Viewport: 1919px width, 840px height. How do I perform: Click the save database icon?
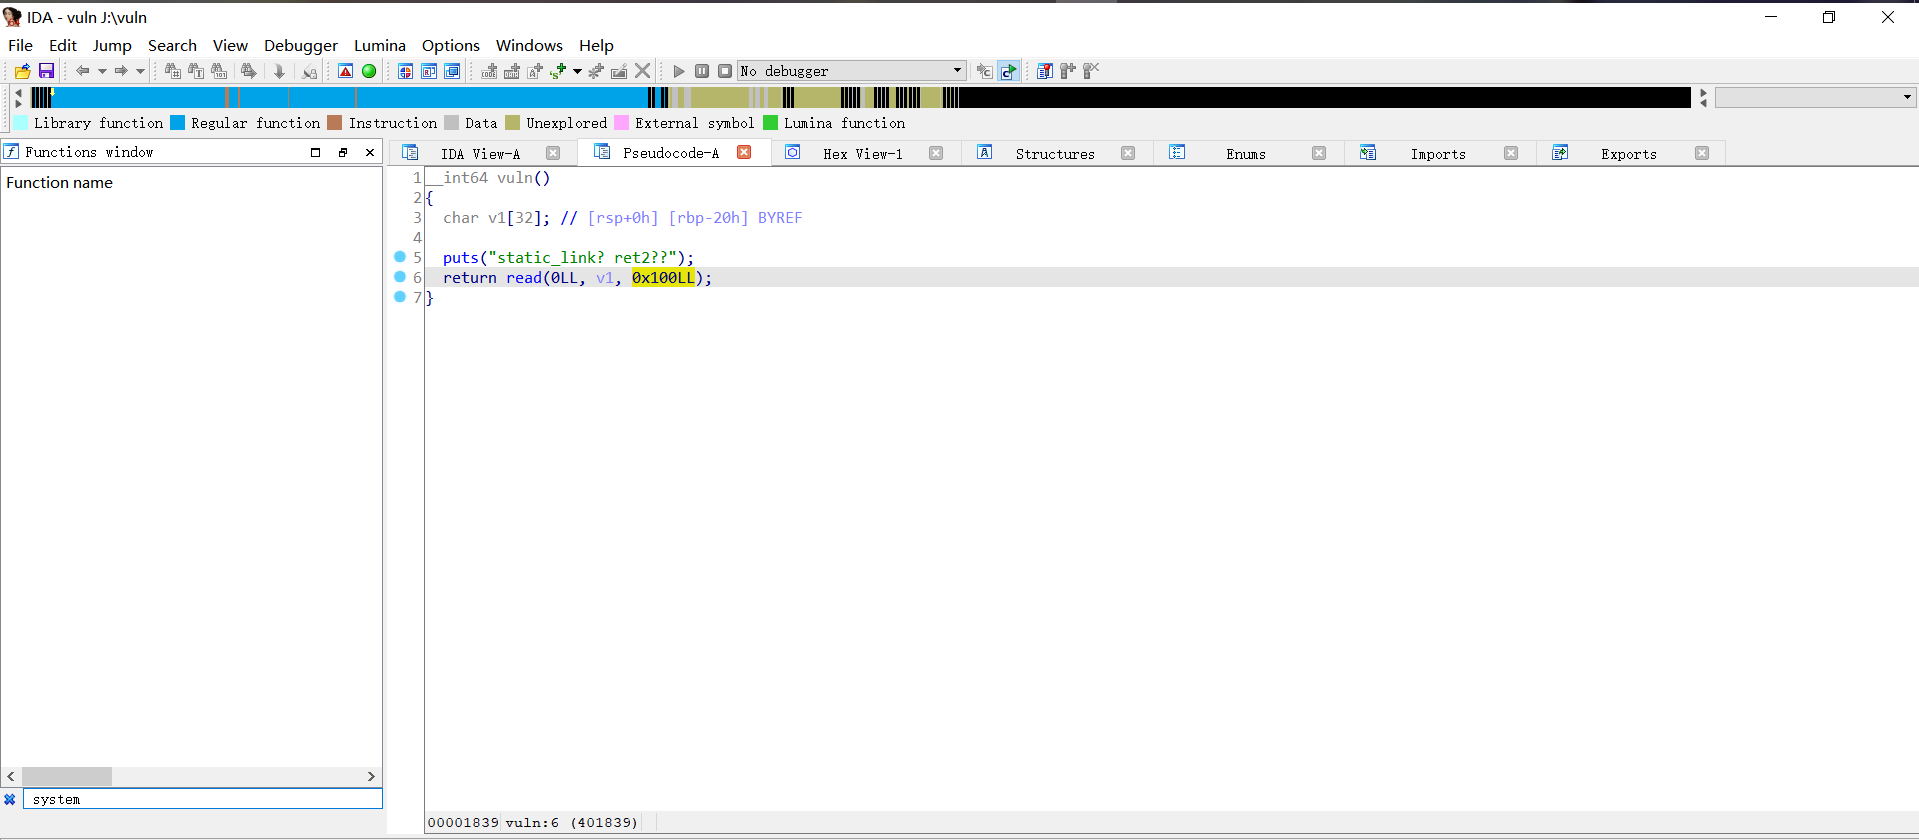tap(46, 71)
